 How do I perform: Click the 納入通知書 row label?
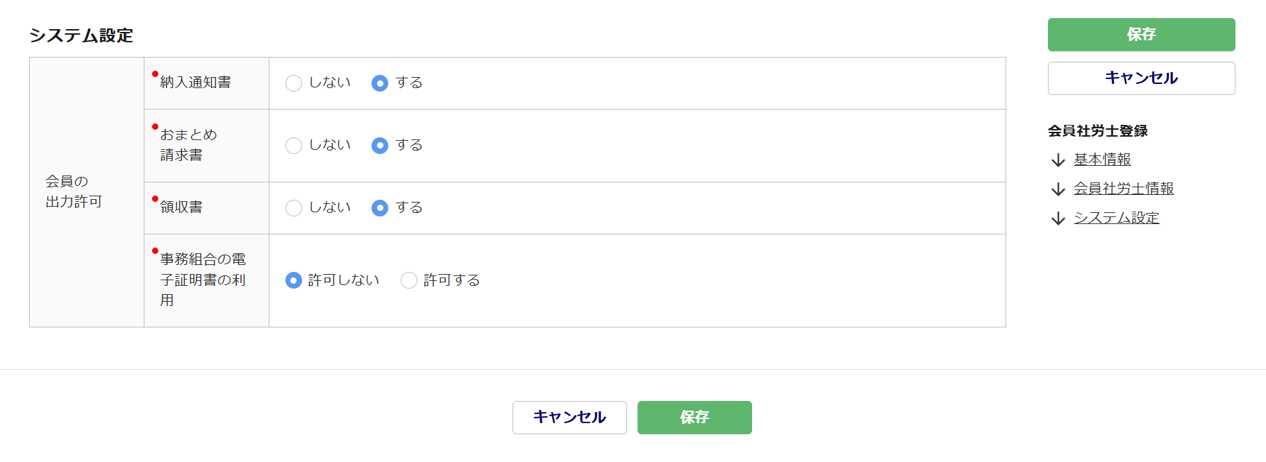point(195,83)
